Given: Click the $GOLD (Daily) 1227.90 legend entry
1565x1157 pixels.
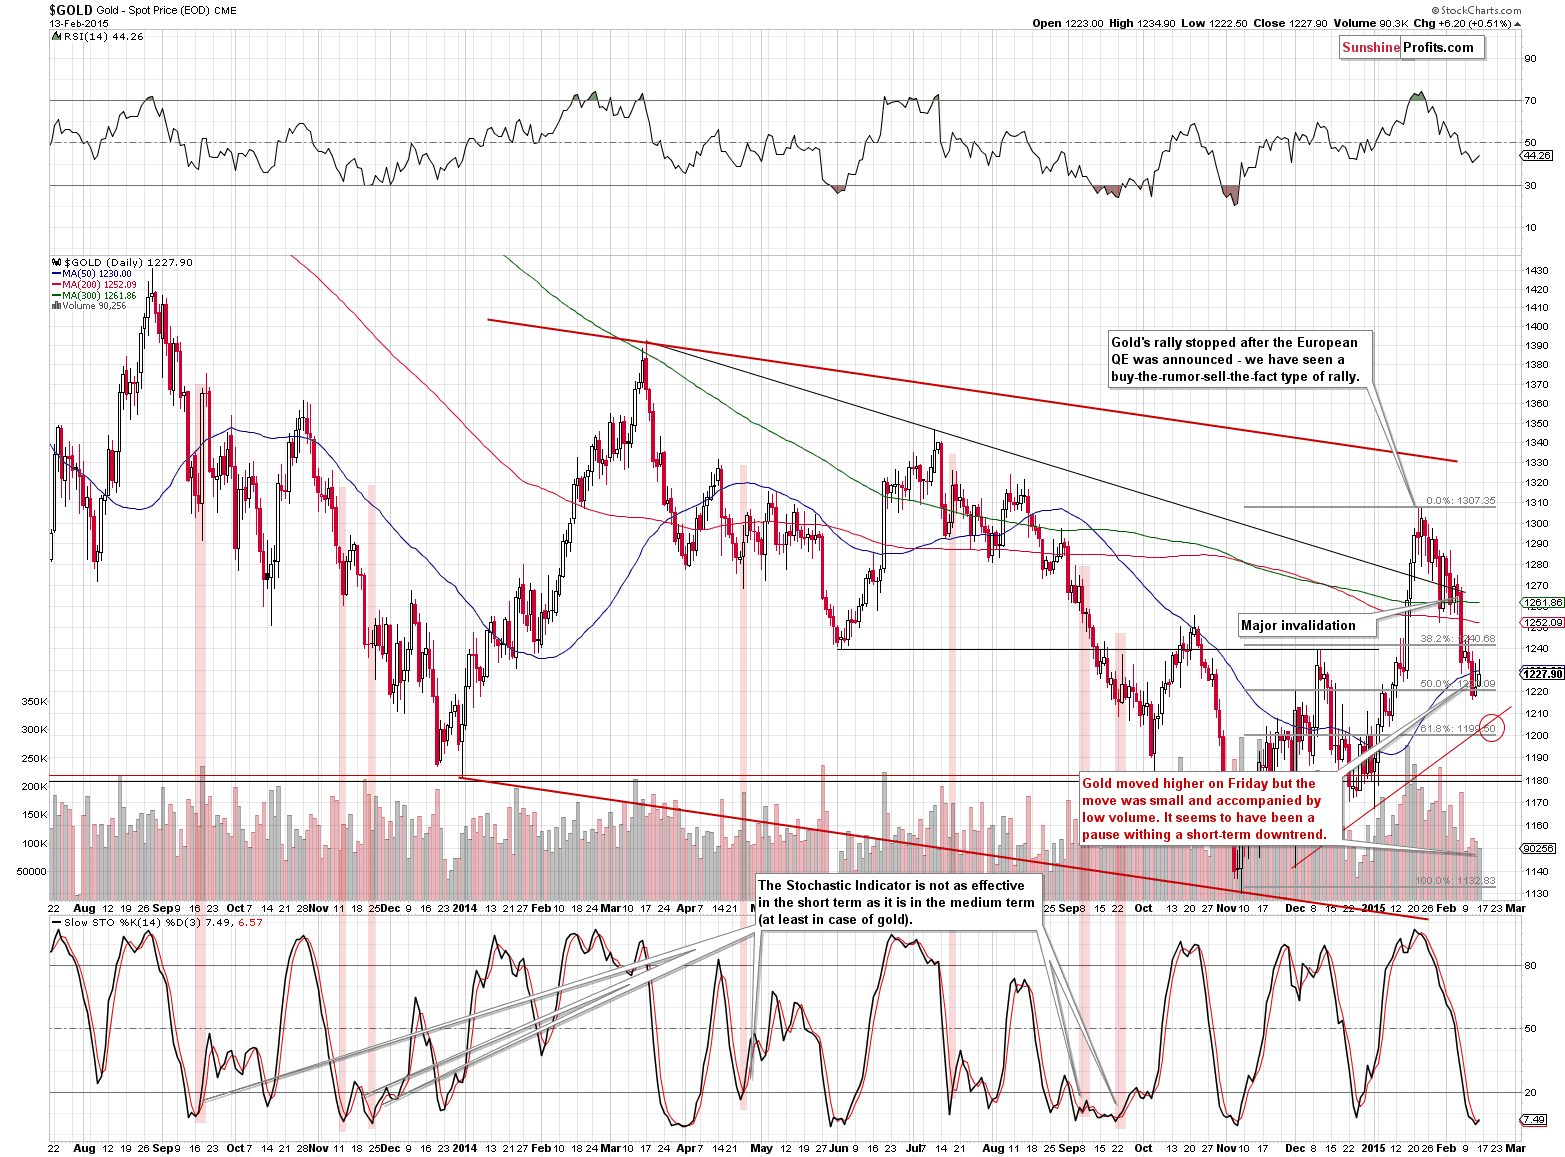Looking at the screenshot, I should [121, 262].
